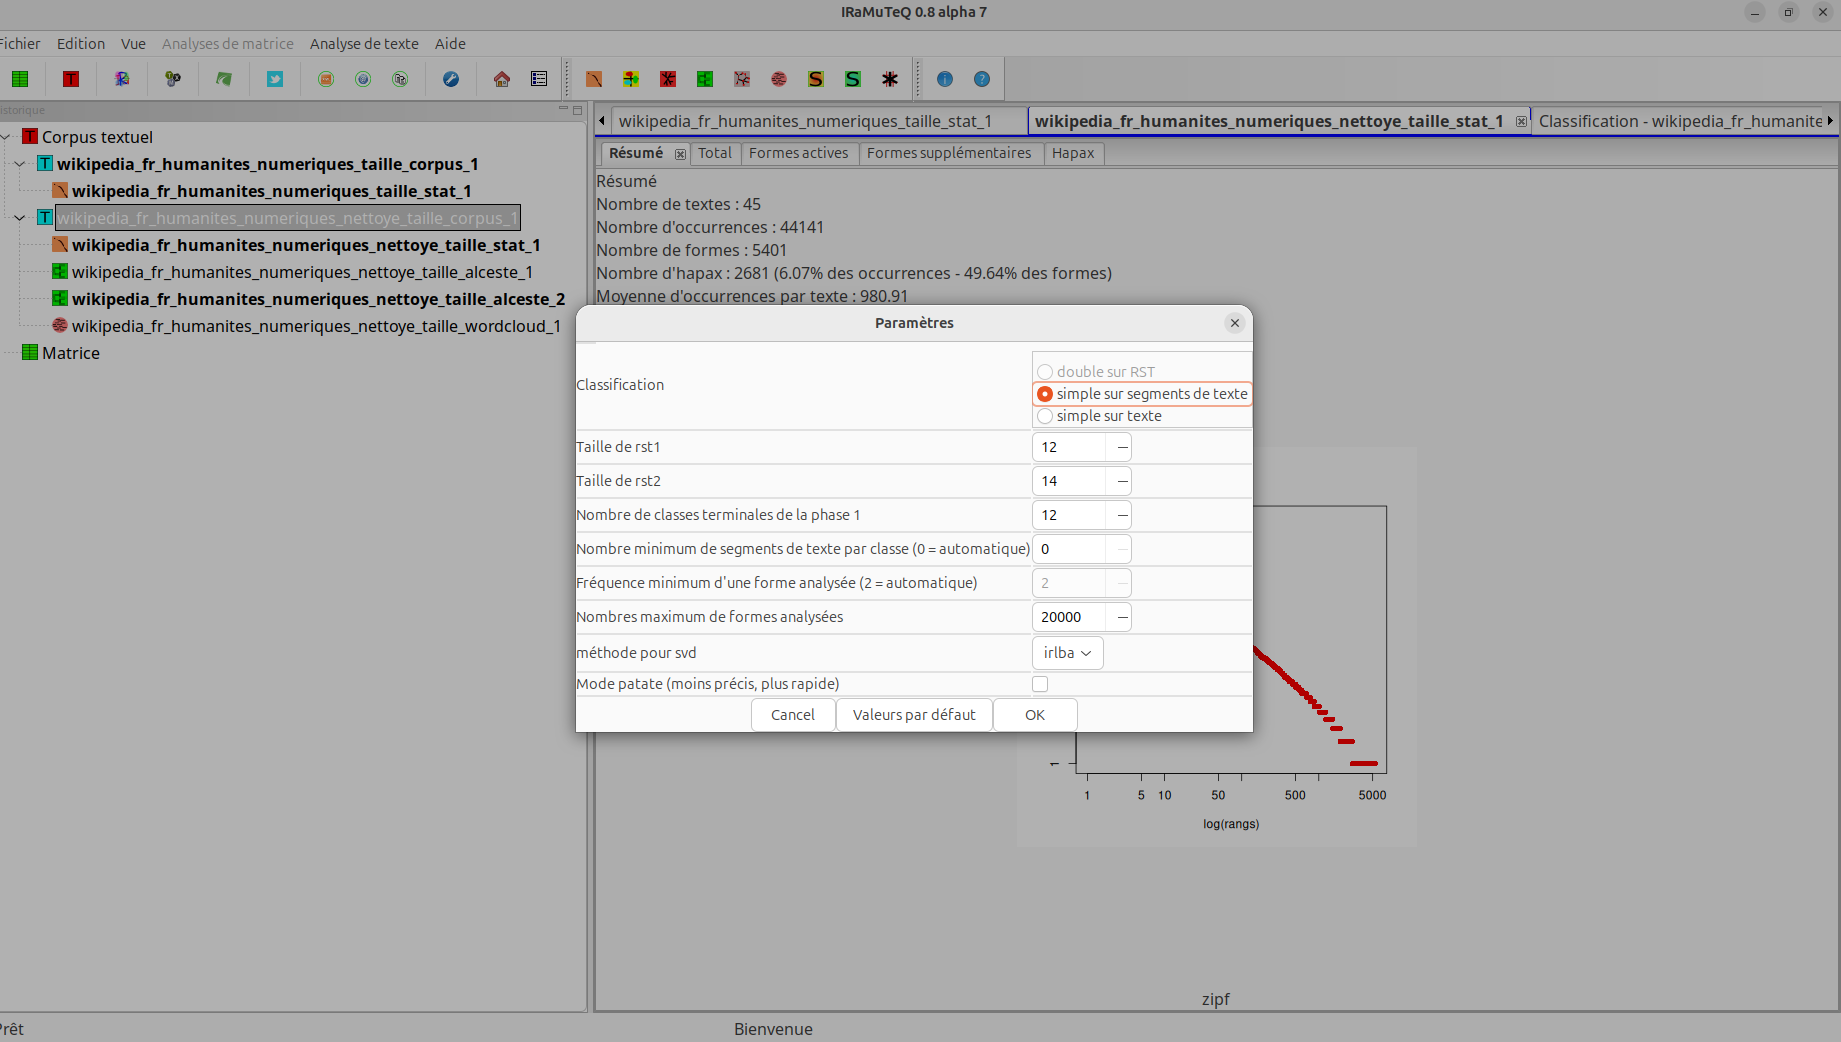Image resolution: width=1841 pixels, height=1042 pixels.
Task: Click the list view icon beside home
Action: pos(539,79)
